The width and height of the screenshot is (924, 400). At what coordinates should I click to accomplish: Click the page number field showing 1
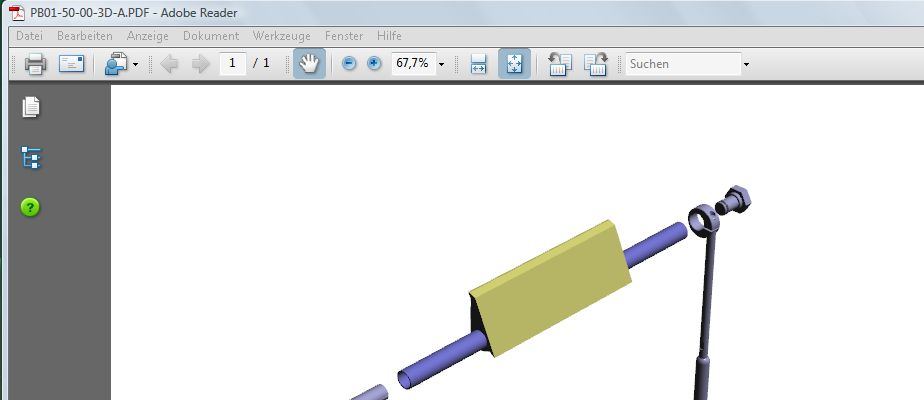coord(233,63)
